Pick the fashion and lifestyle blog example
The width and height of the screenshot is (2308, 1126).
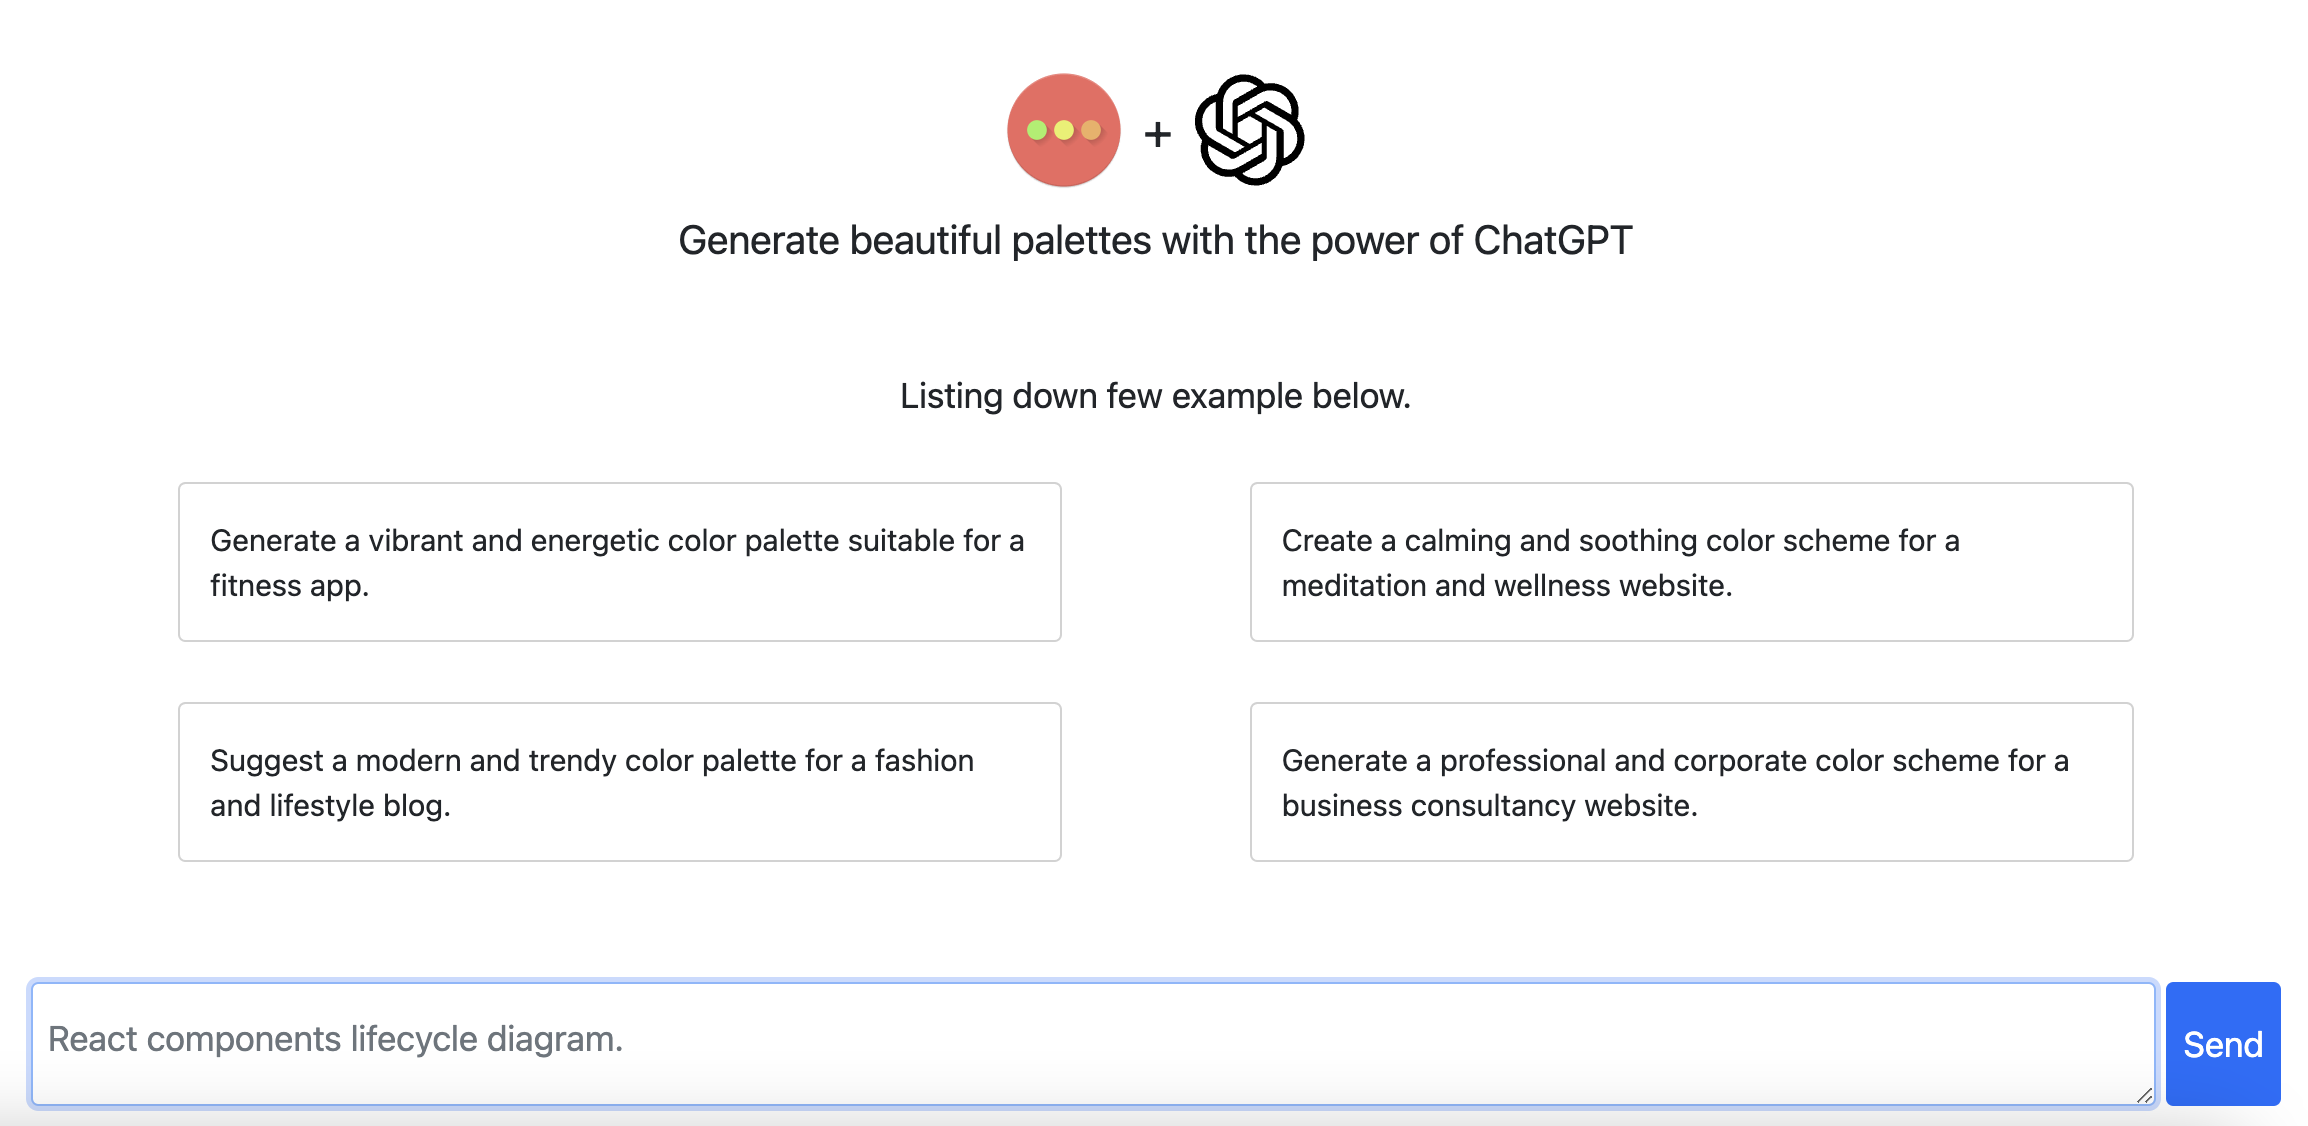click(620, 782)
